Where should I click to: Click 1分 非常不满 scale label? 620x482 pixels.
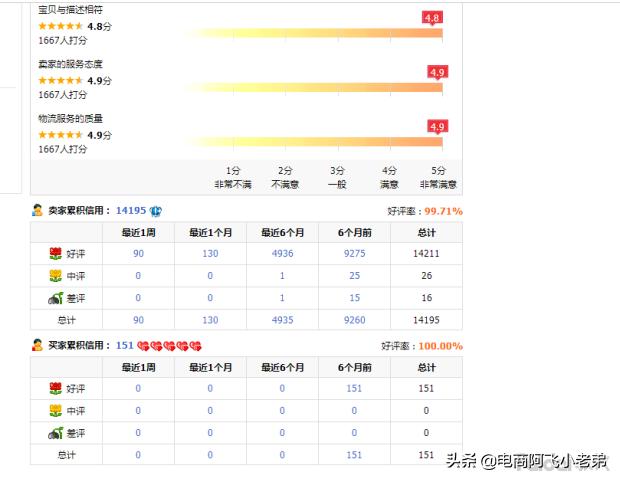click(233, 178)
